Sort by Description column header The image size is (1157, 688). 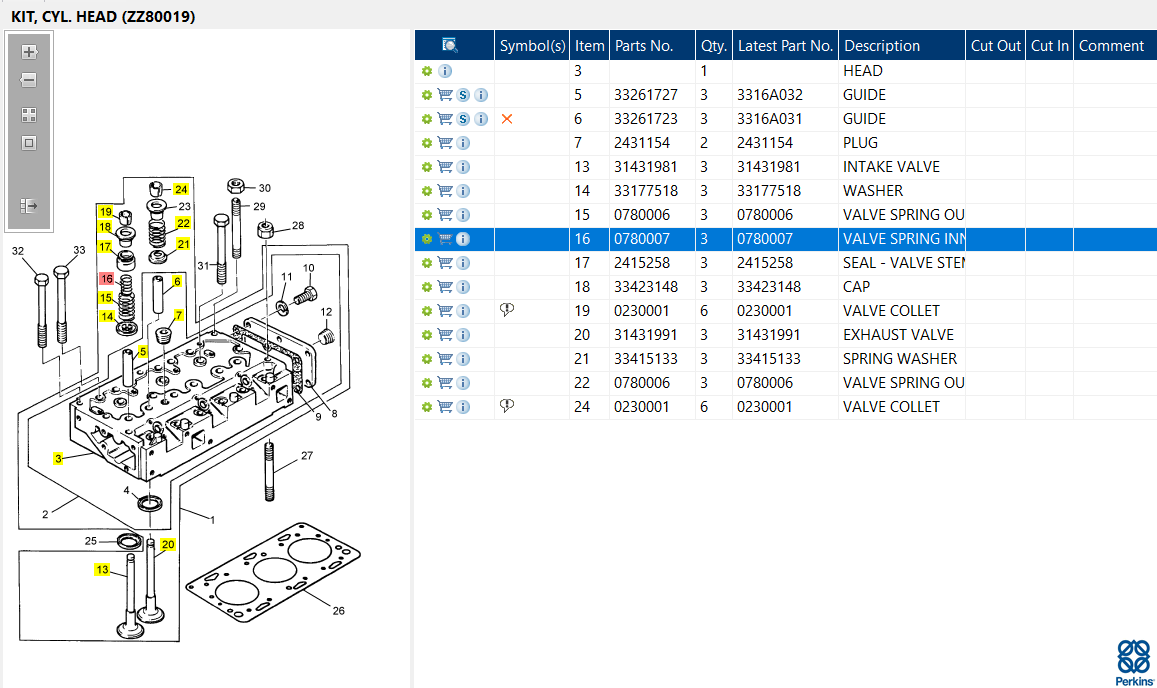881,45
